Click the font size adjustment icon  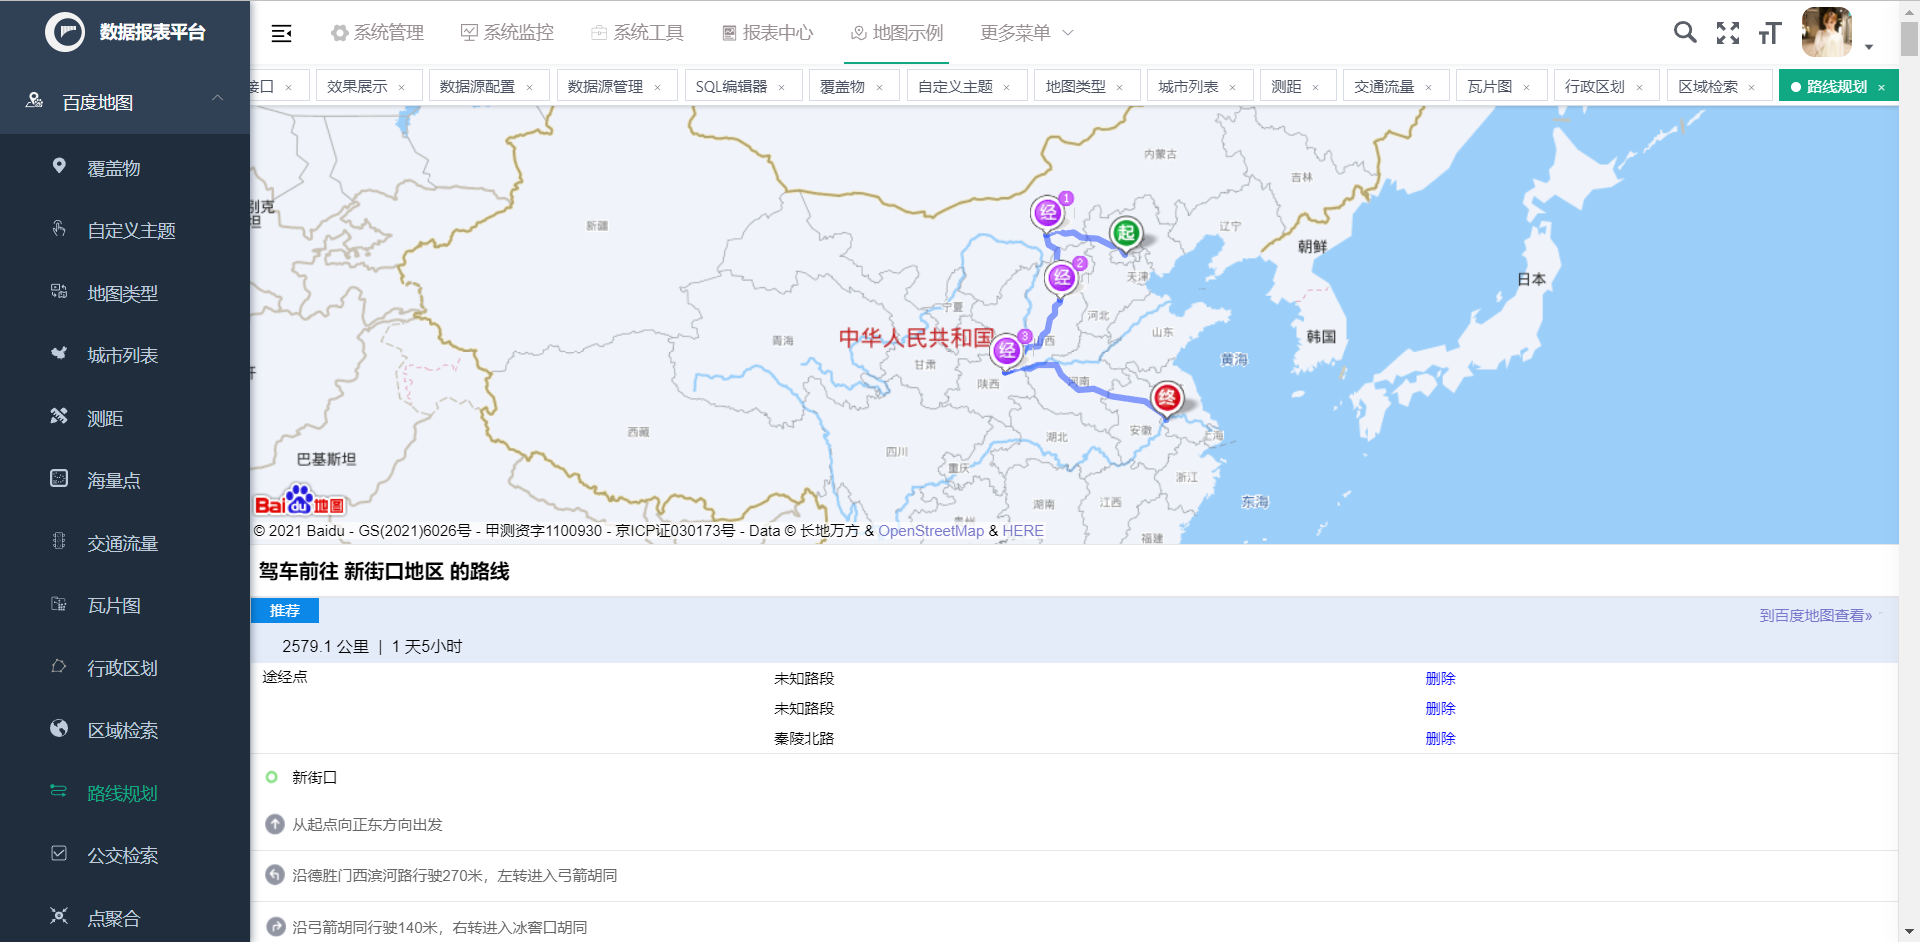[1769, 33]
